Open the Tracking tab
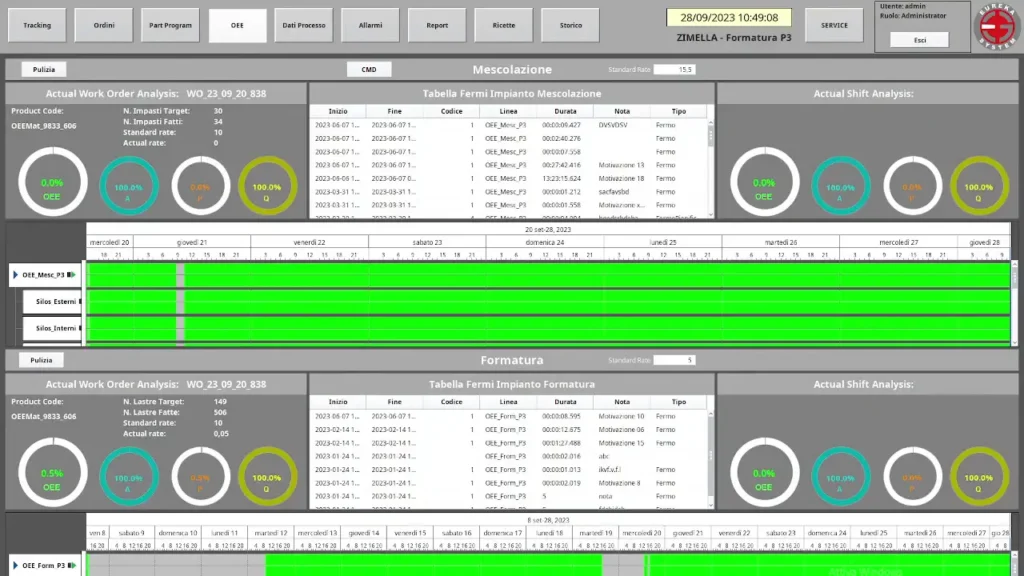Screen dimensions: 1024x576 coord(37,25)
